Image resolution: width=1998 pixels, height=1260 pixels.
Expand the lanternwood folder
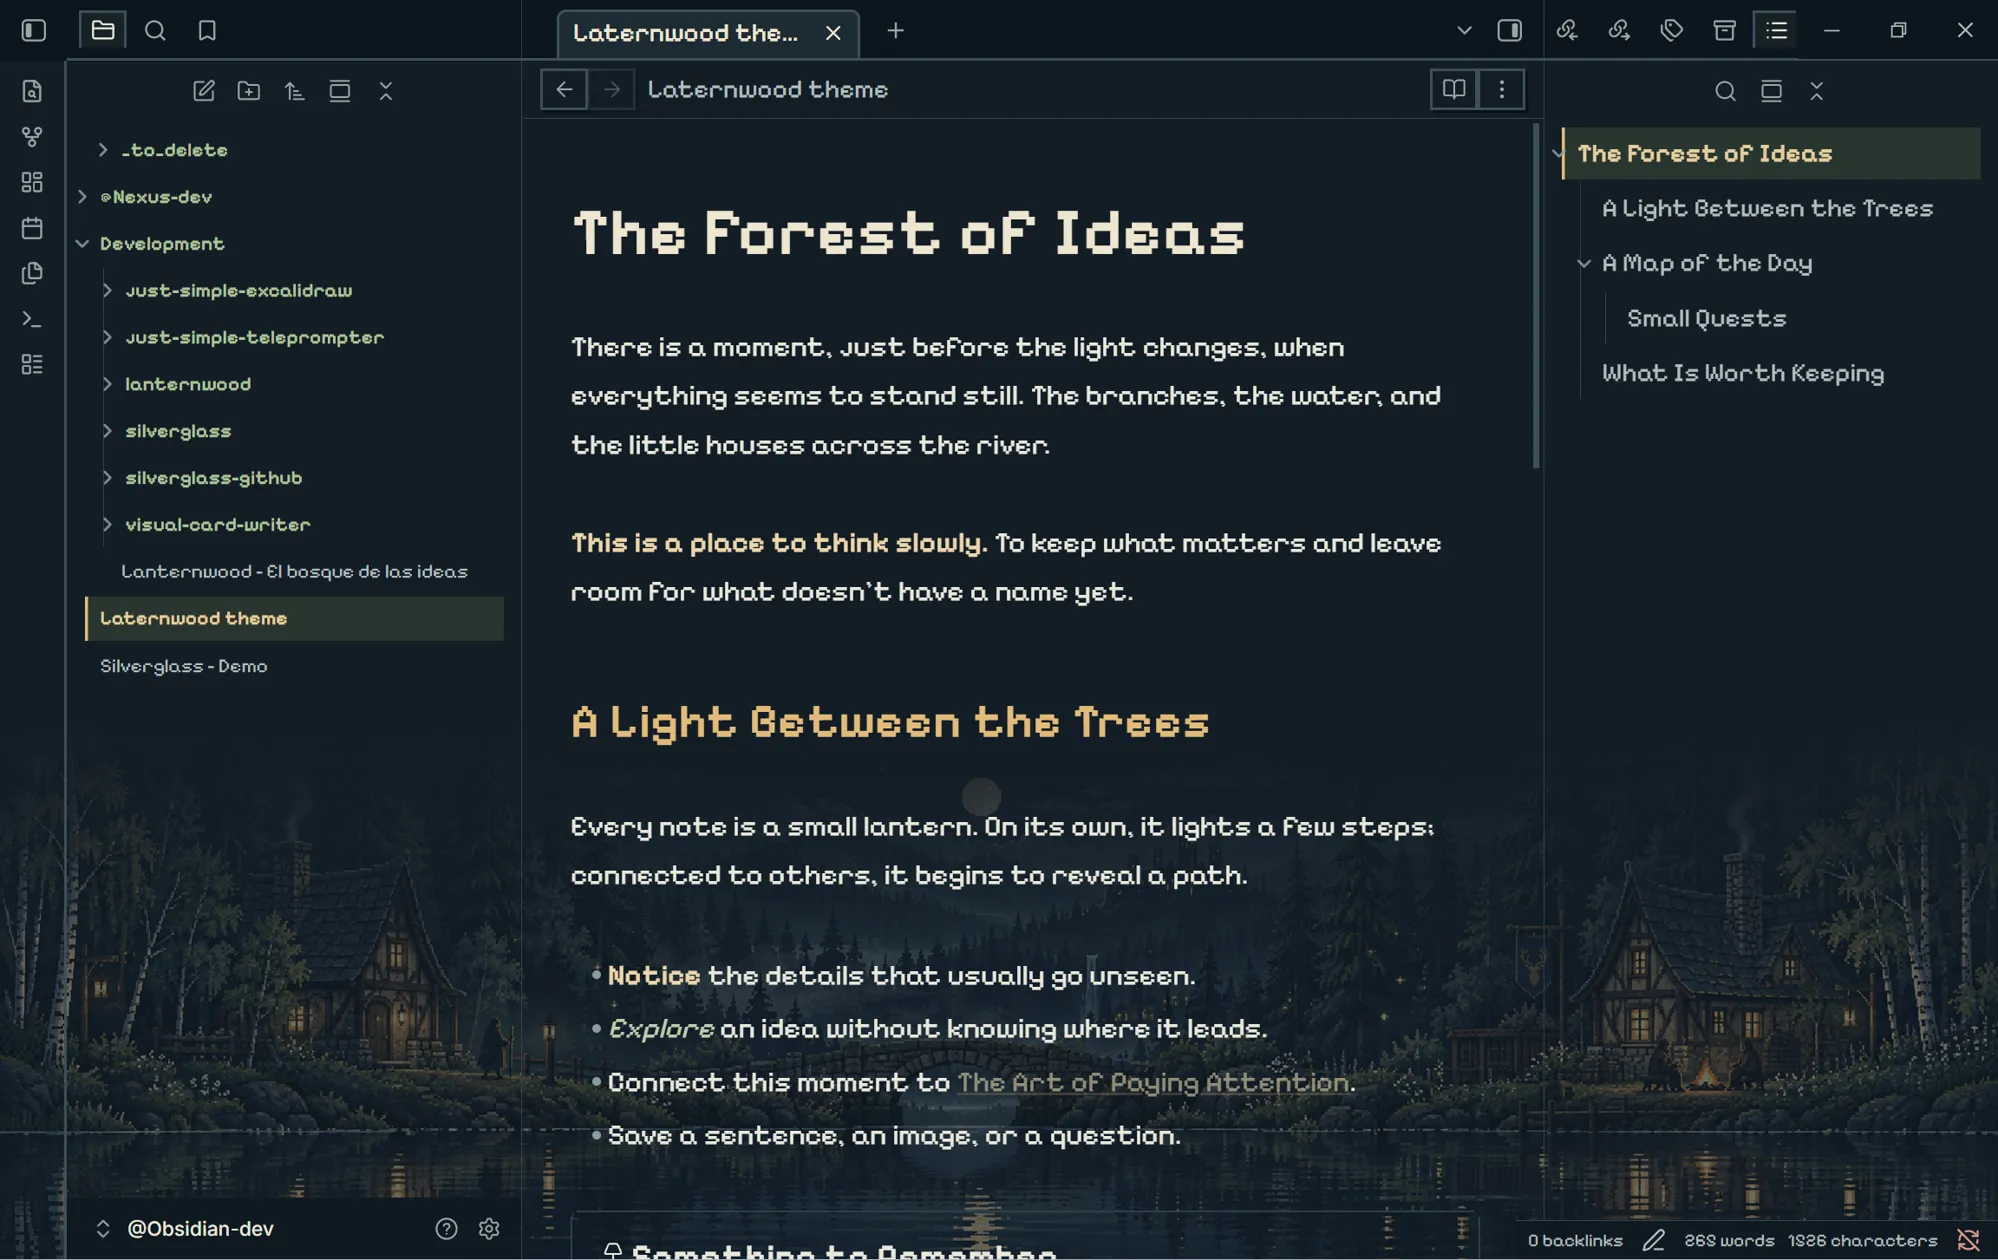tap(107, 384)
